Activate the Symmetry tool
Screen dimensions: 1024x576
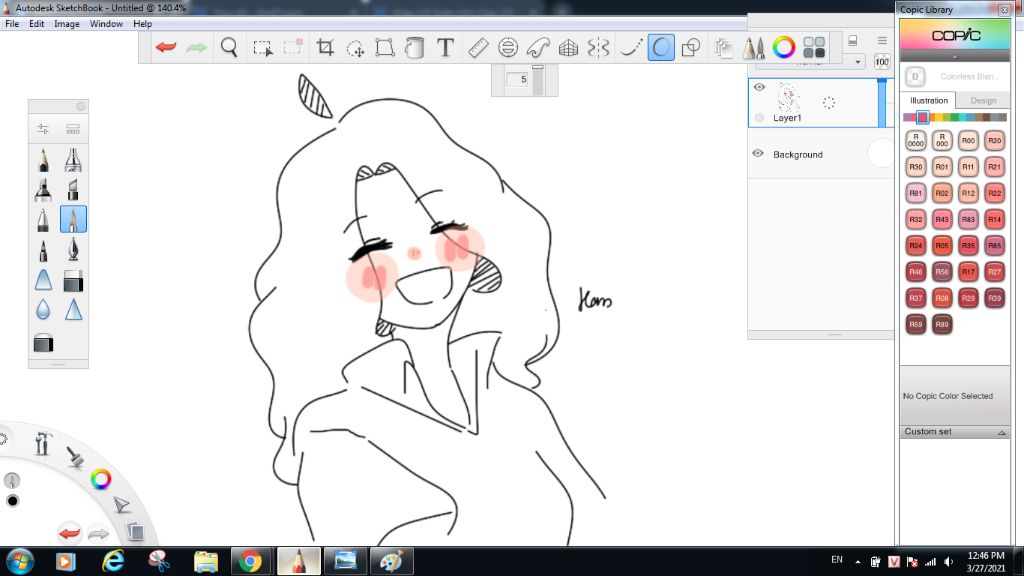point(598,47)
